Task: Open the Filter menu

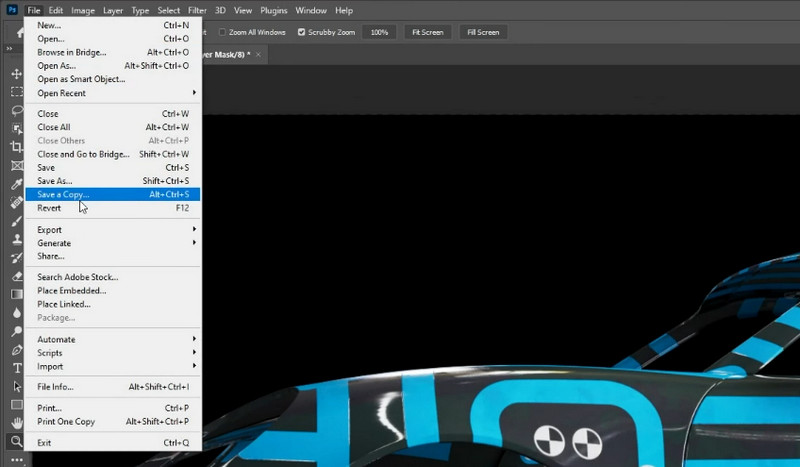Action: point(197,10)
